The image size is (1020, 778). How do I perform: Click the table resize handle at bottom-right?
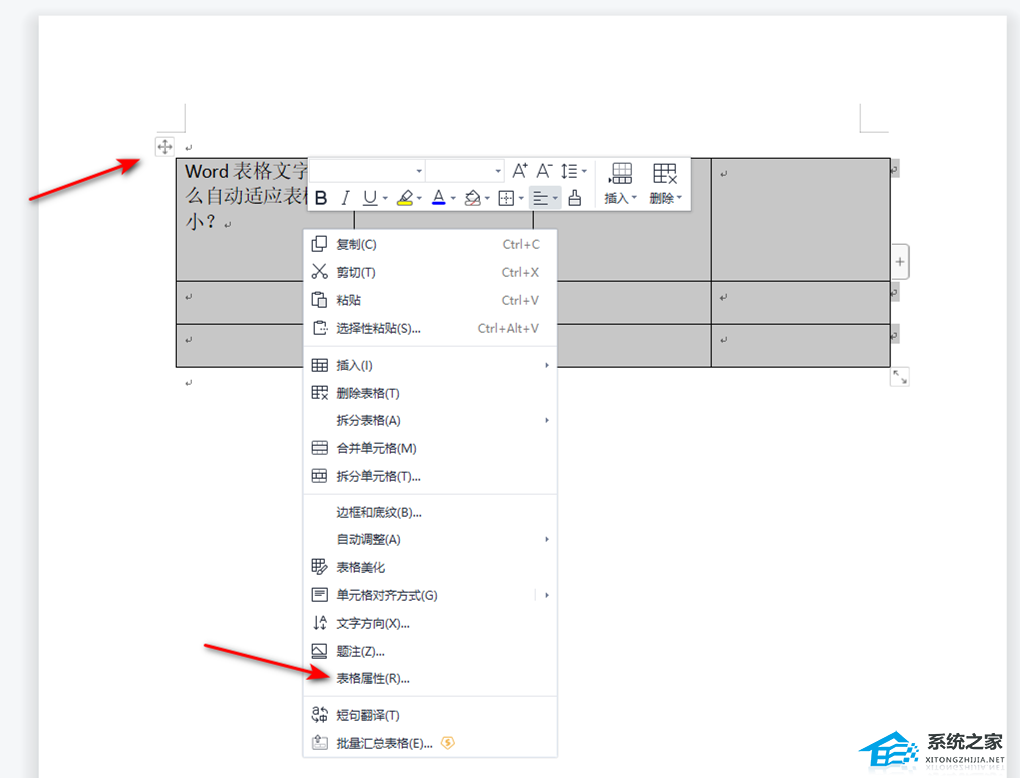tap(900, 376)
